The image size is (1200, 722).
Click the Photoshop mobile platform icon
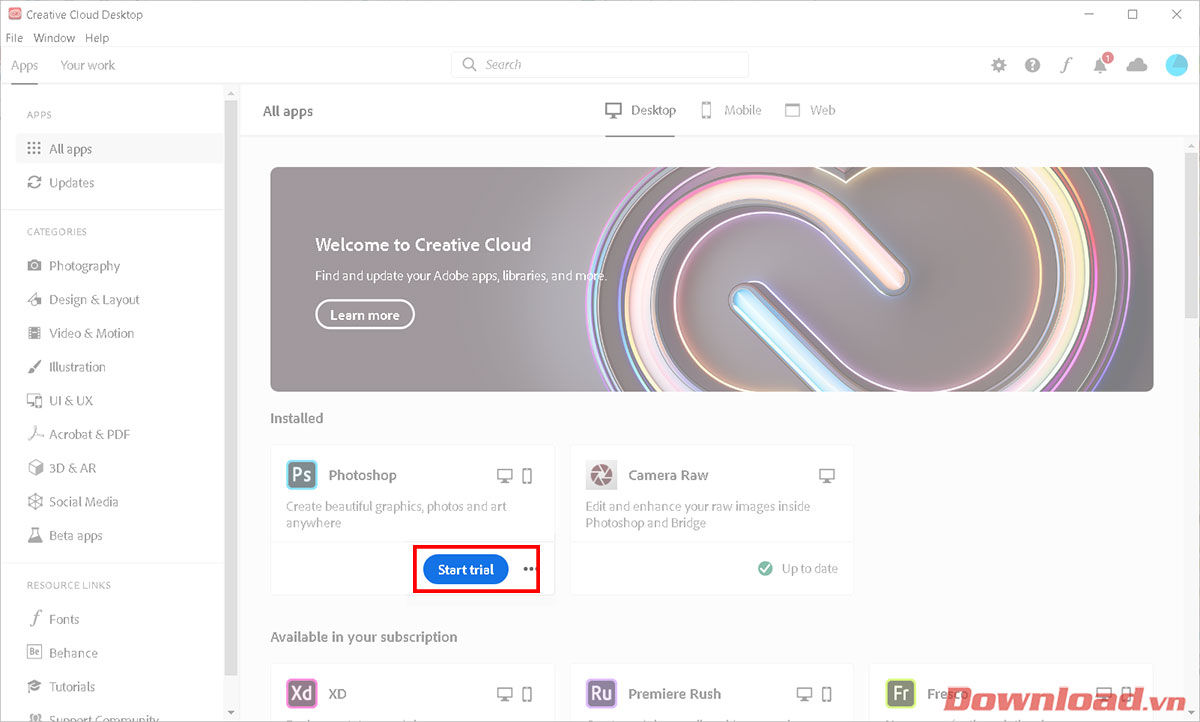point(528,475)
